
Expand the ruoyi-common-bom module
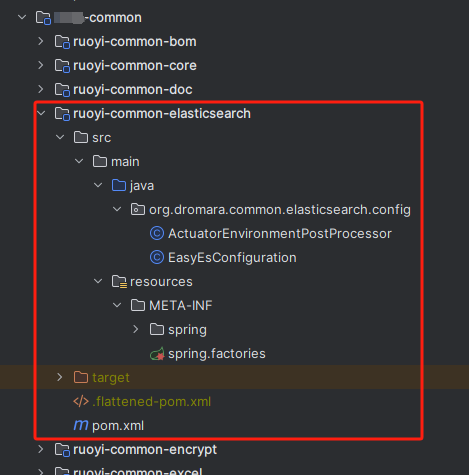(41, 41)
